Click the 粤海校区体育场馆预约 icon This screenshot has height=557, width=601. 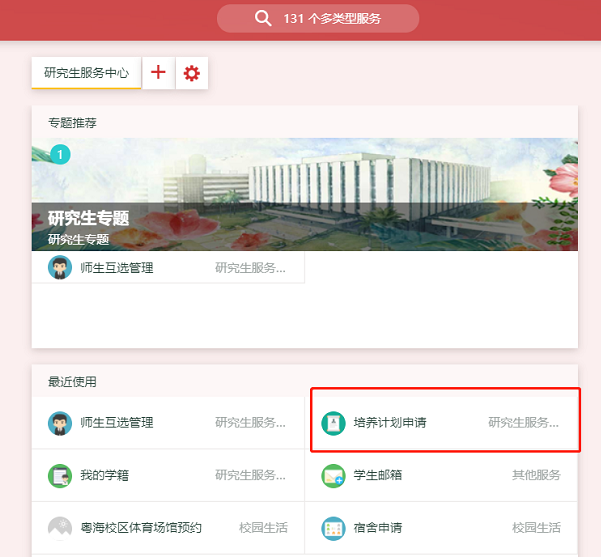[x=60, y=527]
